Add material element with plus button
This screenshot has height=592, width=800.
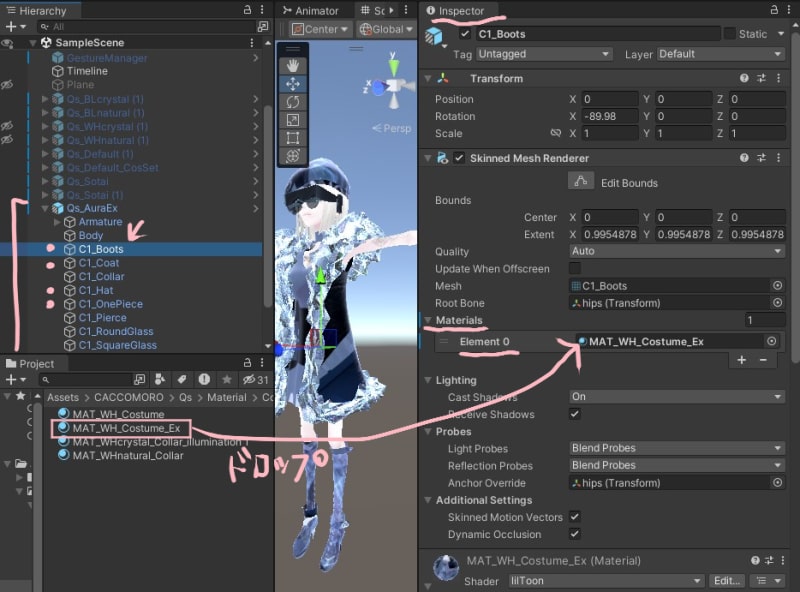[x=742, y=359]
